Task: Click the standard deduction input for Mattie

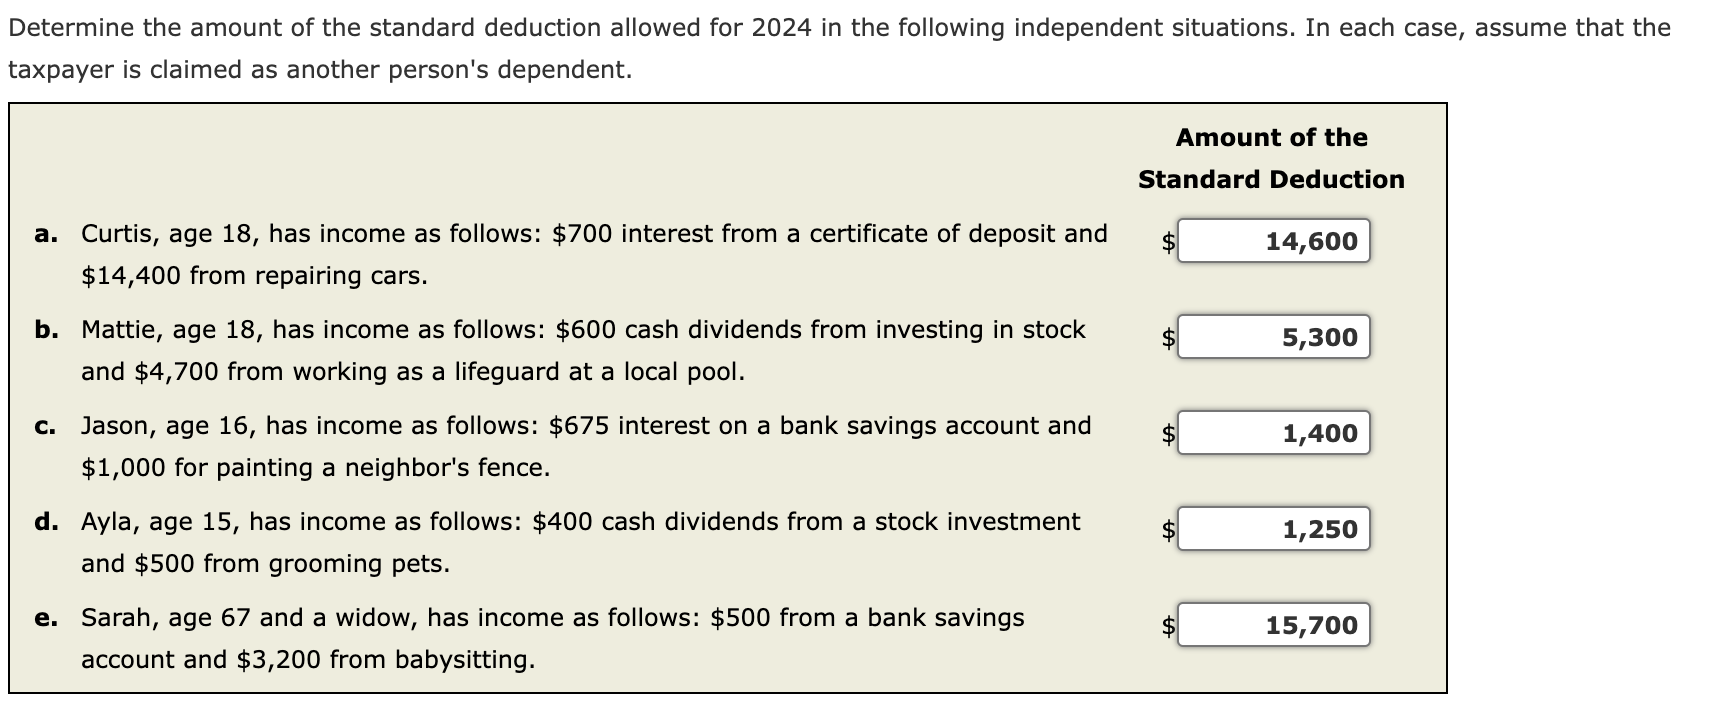Action: pos(1272,337)
